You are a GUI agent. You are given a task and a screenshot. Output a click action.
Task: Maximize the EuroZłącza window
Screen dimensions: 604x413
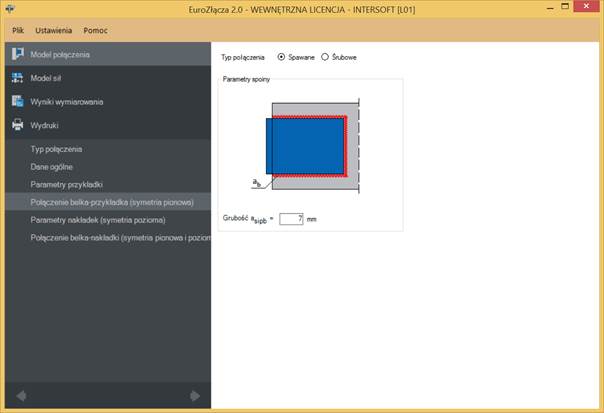565,7
